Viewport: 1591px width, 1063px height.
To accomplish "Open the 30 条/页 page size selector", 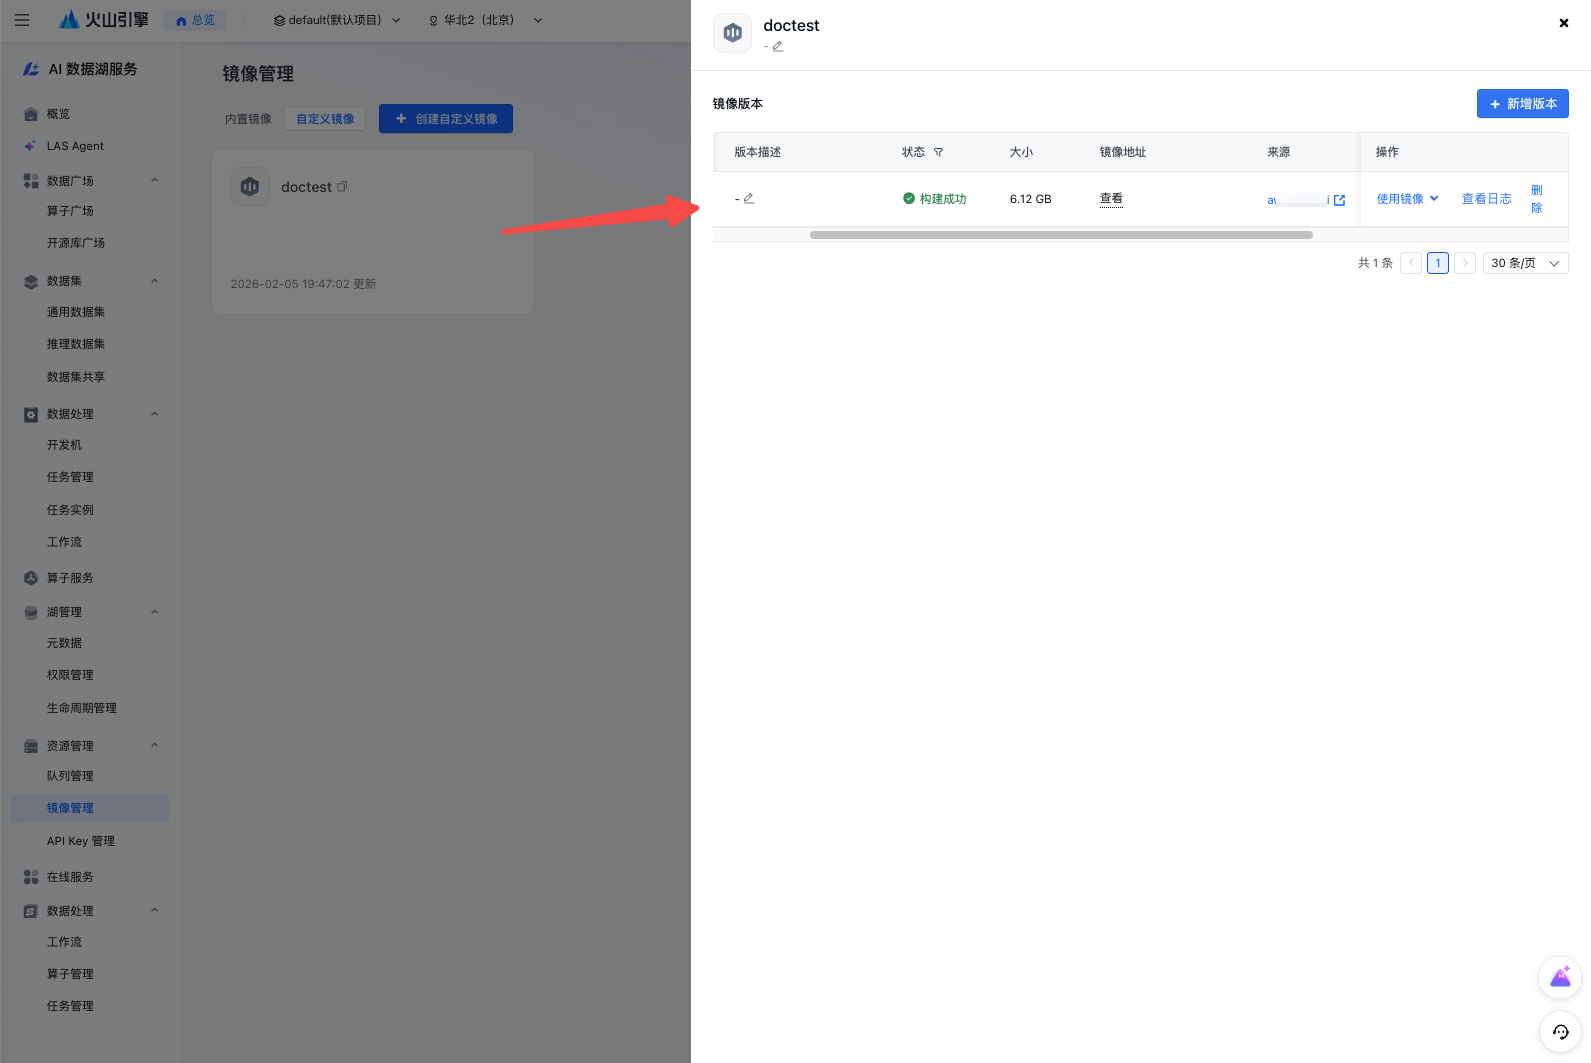I will coord(1525,263).
